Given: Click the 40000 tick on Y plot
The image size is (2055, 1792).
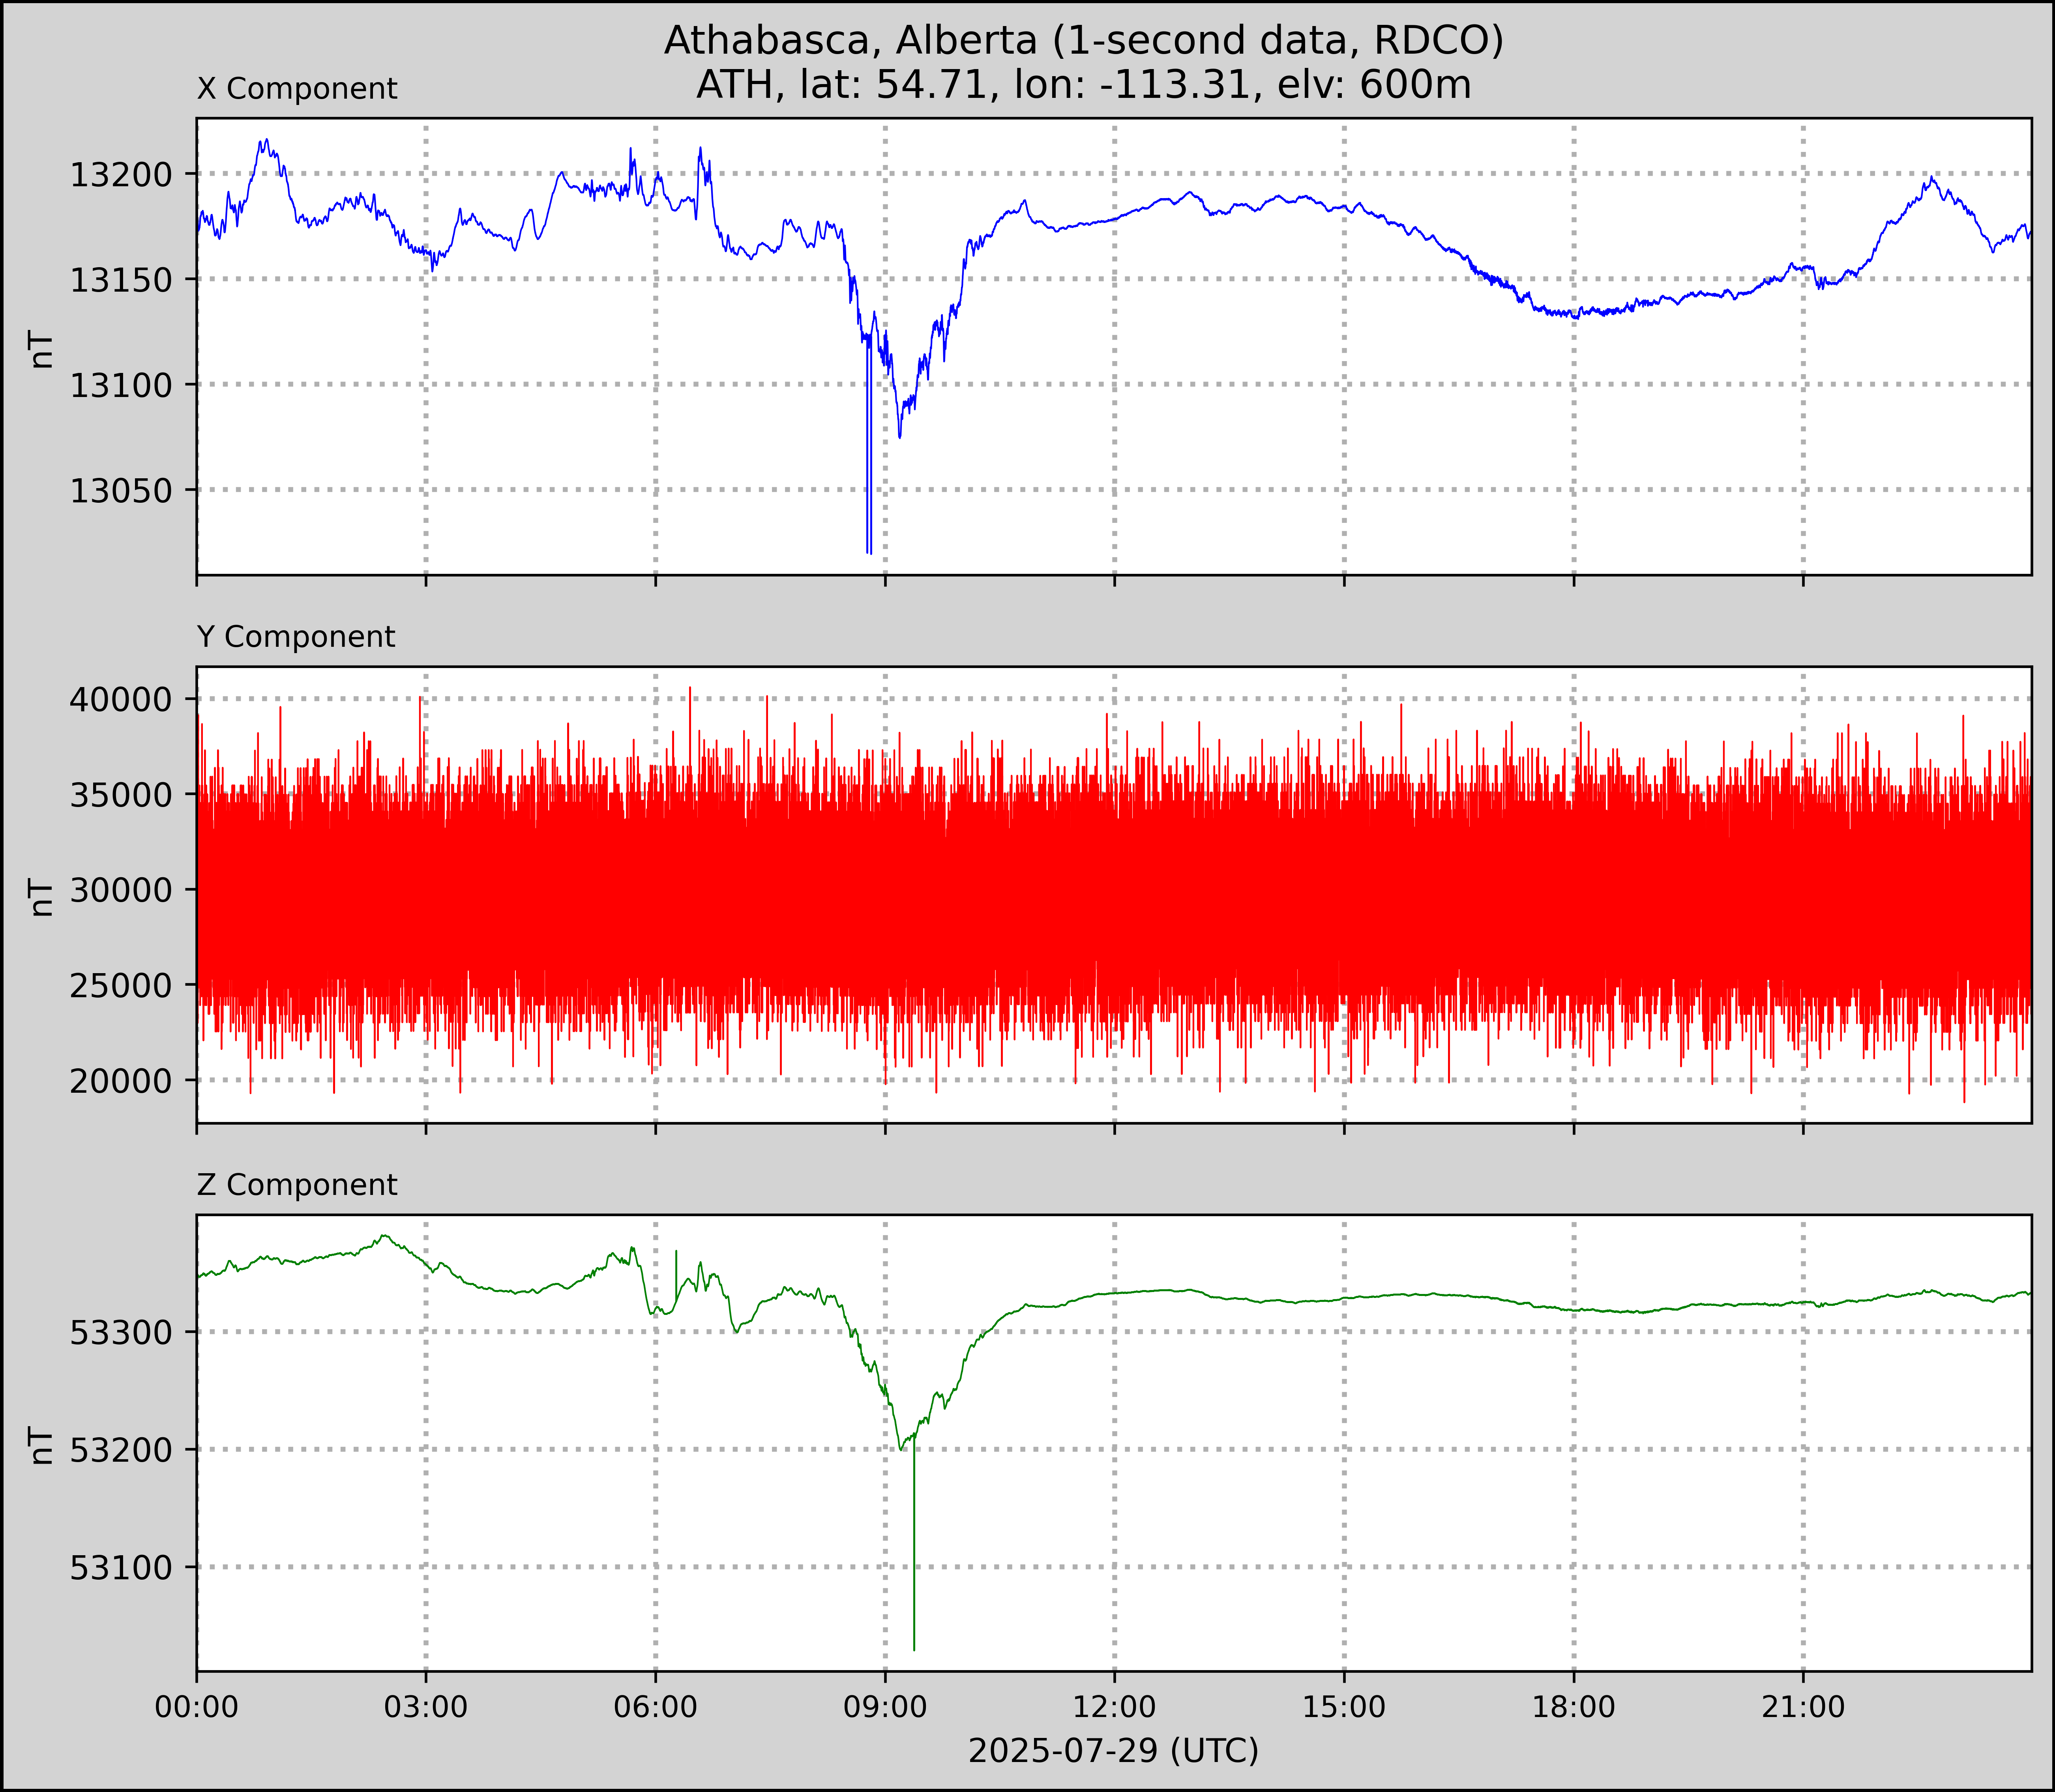Looking at the screenshot, I should 120,700.
